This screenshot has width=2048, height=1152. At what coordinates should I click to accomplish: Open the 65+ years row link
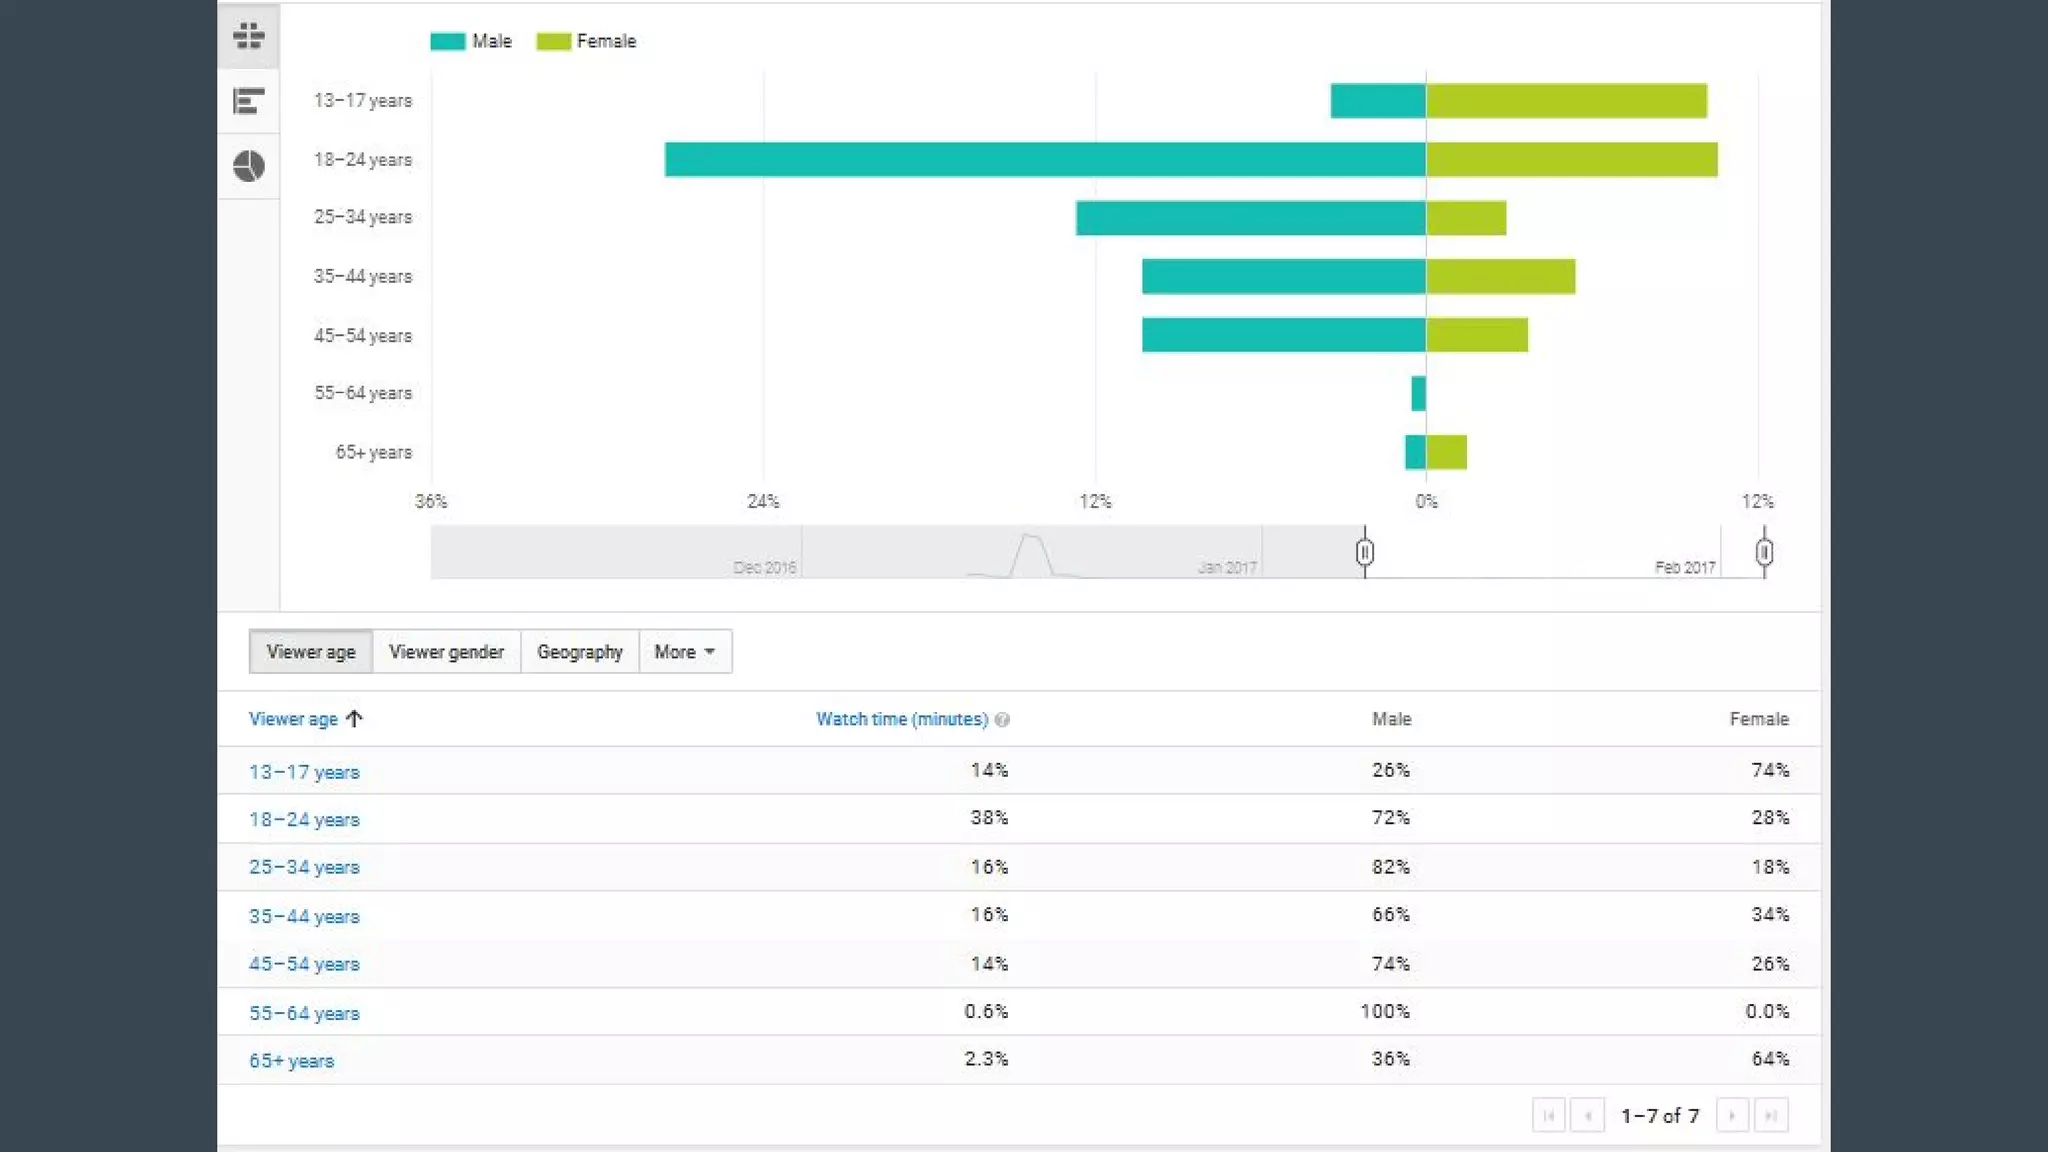click(291, 1061)
